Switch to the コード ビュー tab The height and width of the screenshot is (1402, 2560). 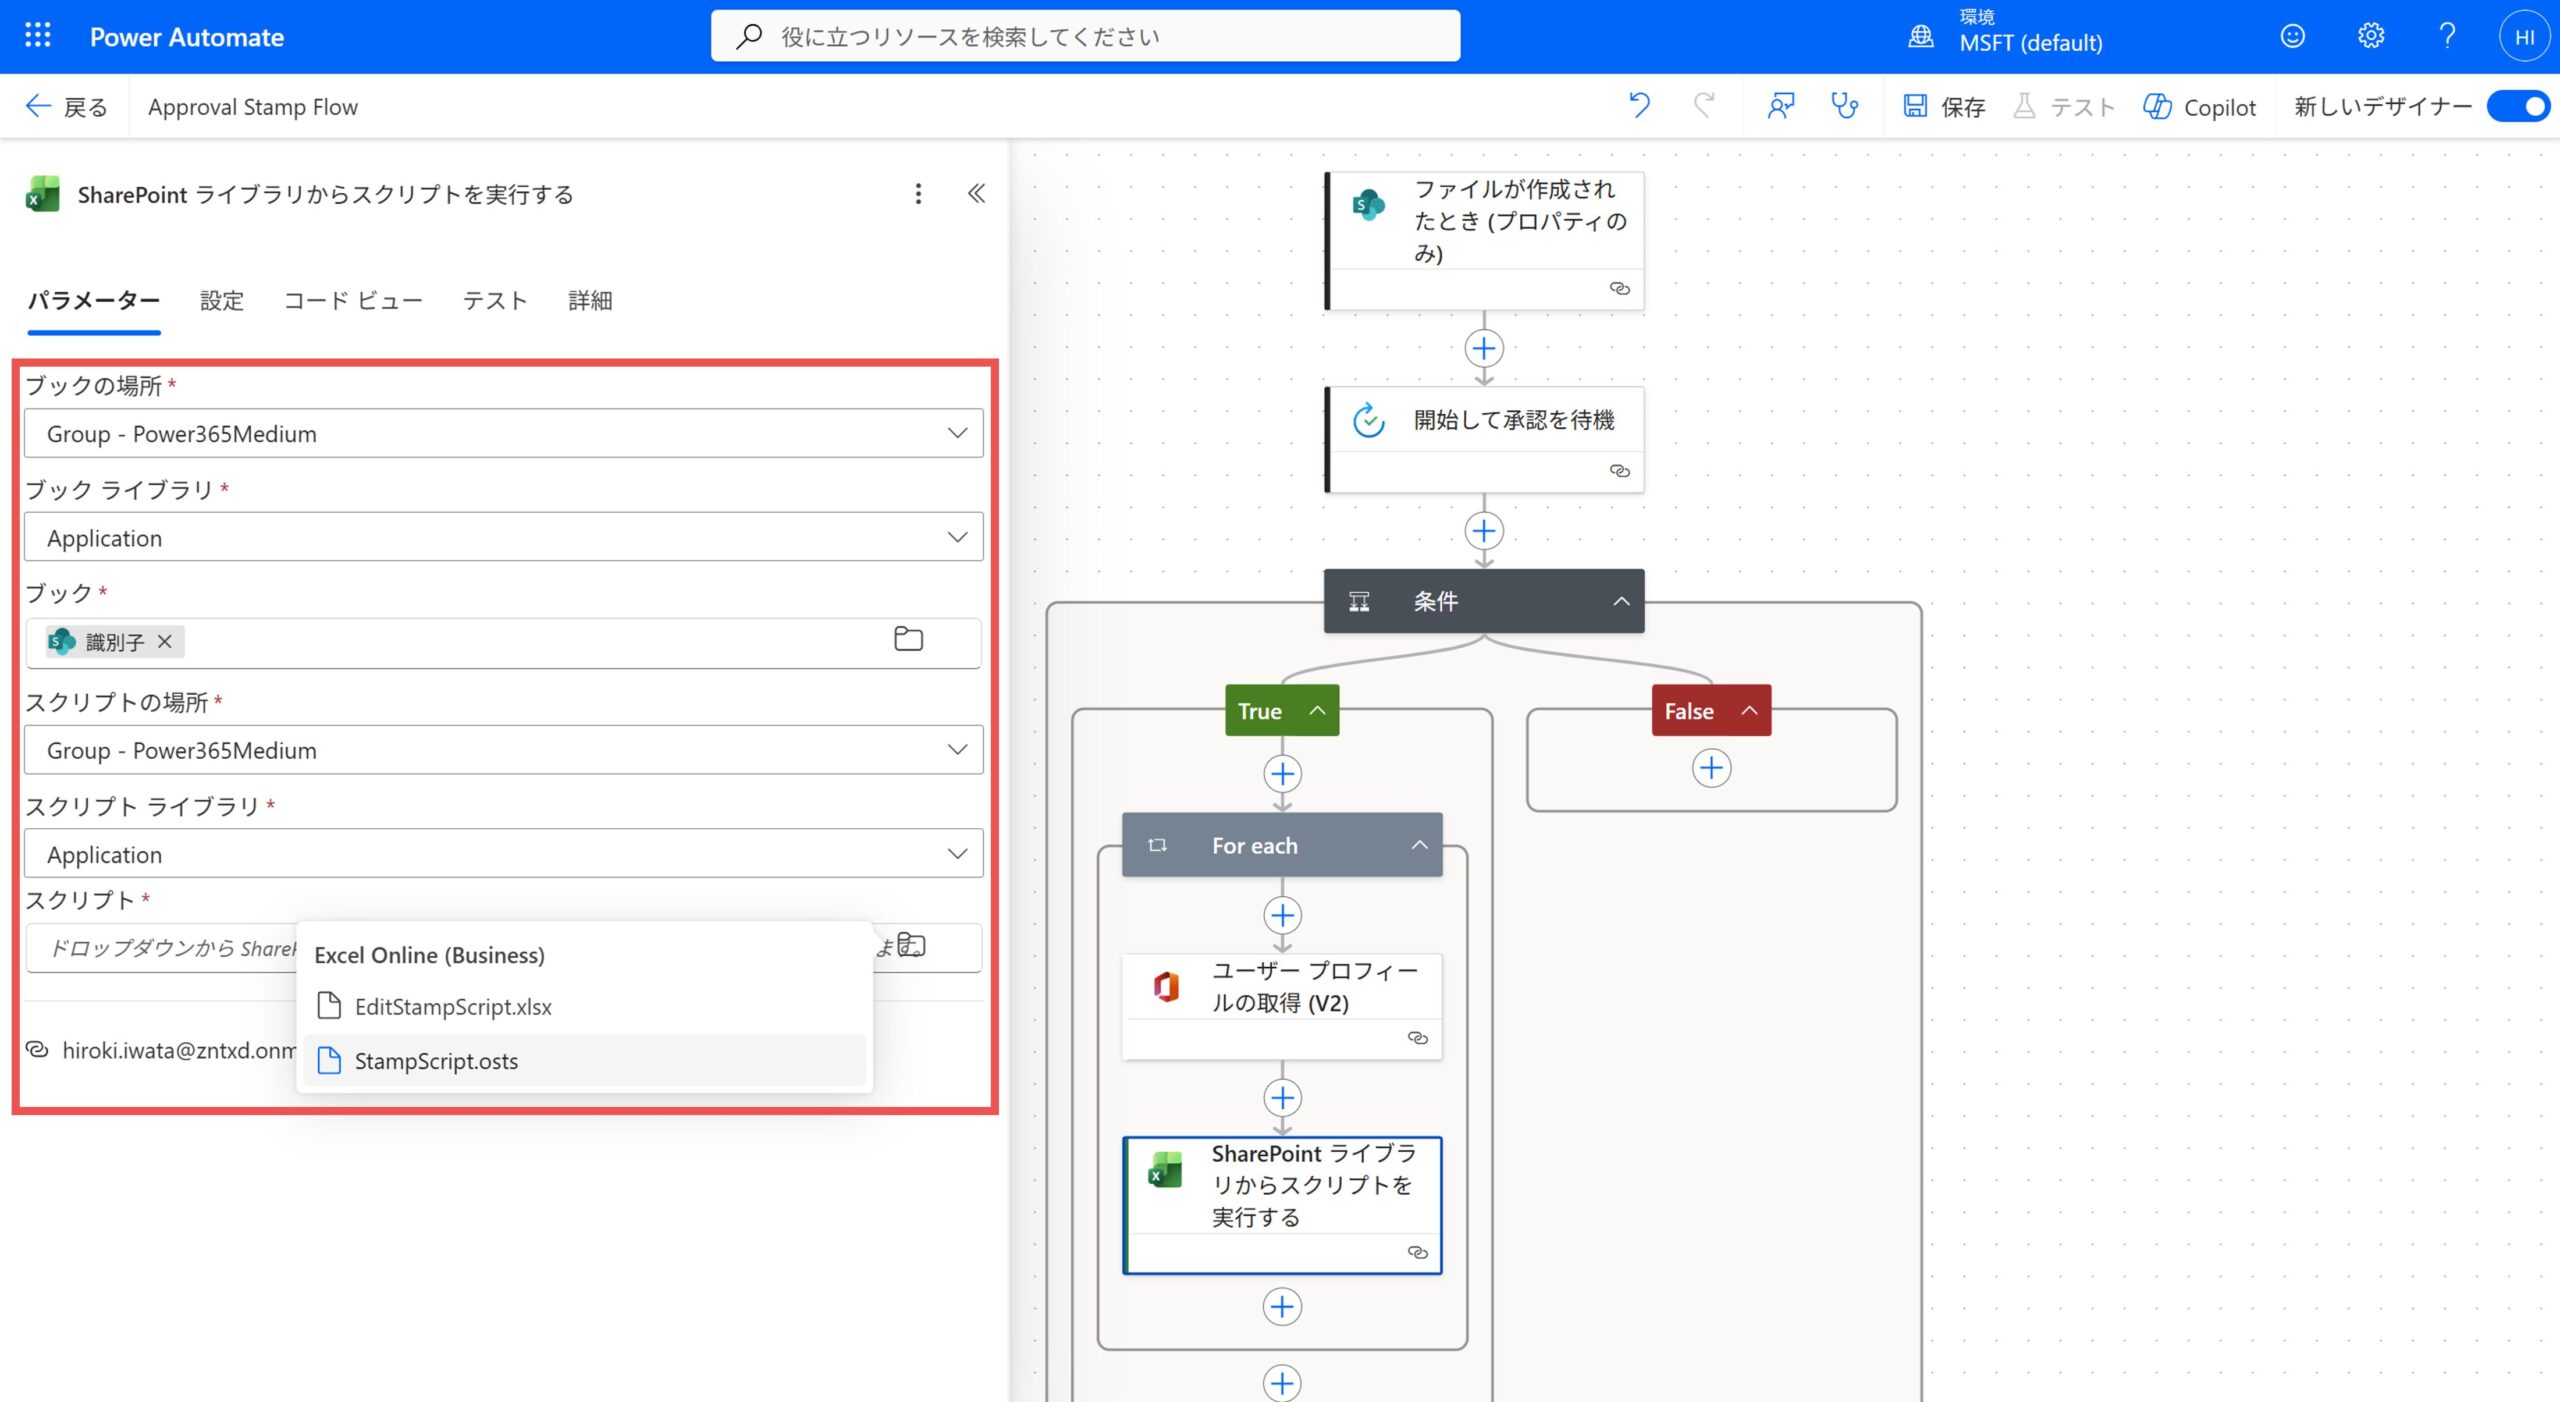(x=353, y=301)
